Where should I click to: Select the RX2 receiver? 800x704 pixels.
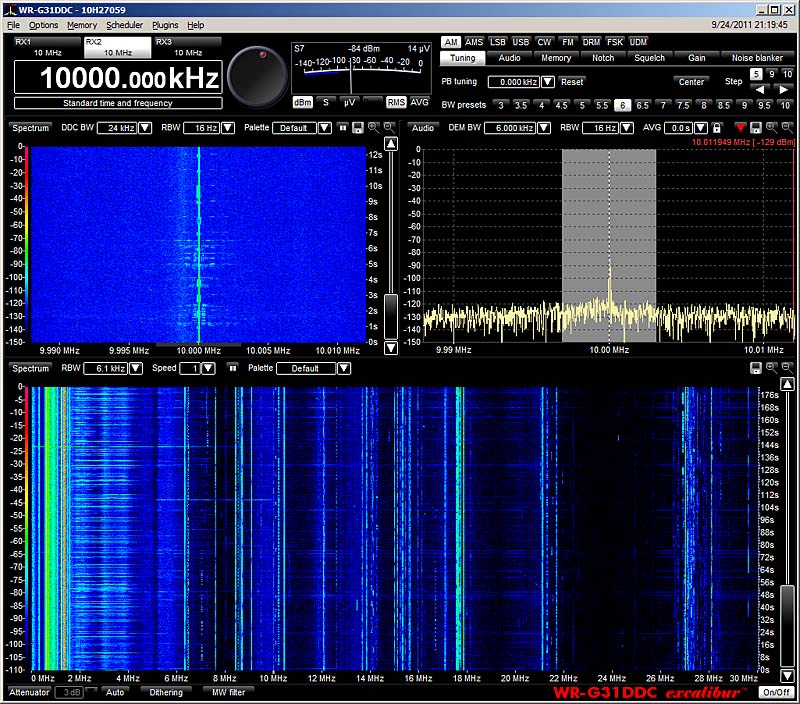point(118,47)
